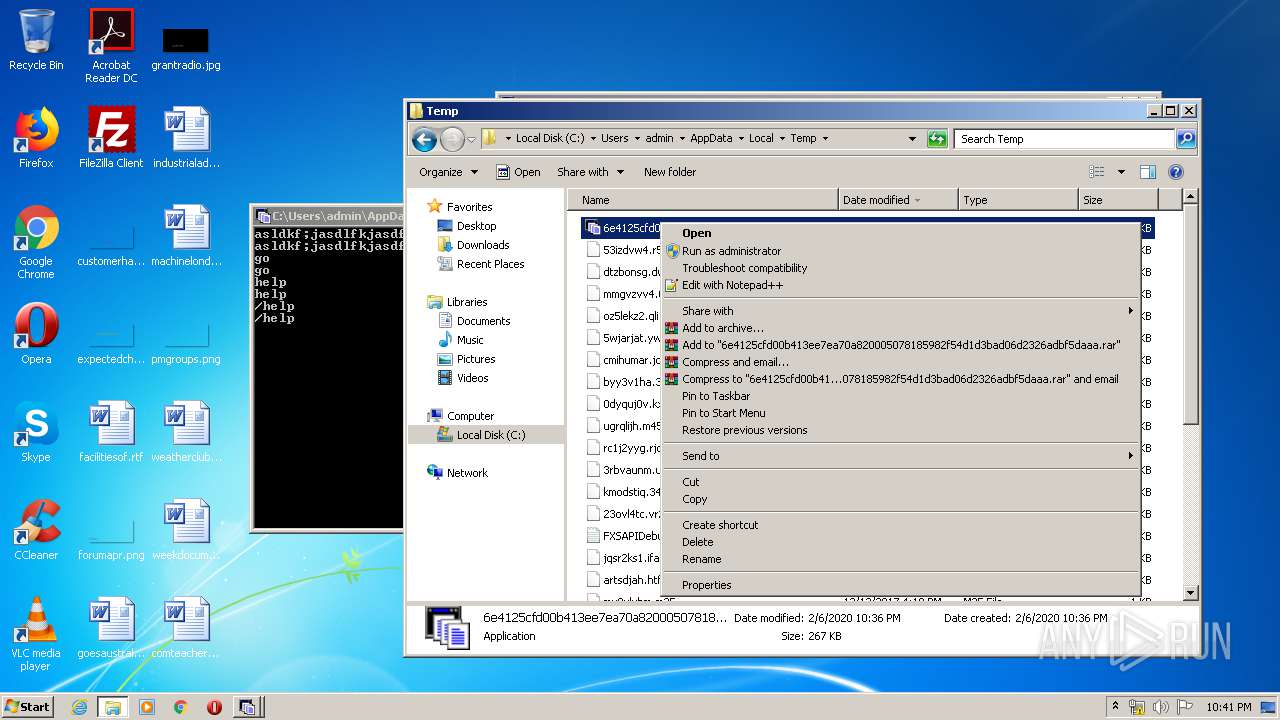
Task: Launch Acrobat Reader DC shortcut
Action: pyautogui.click(x=111, y=46)
